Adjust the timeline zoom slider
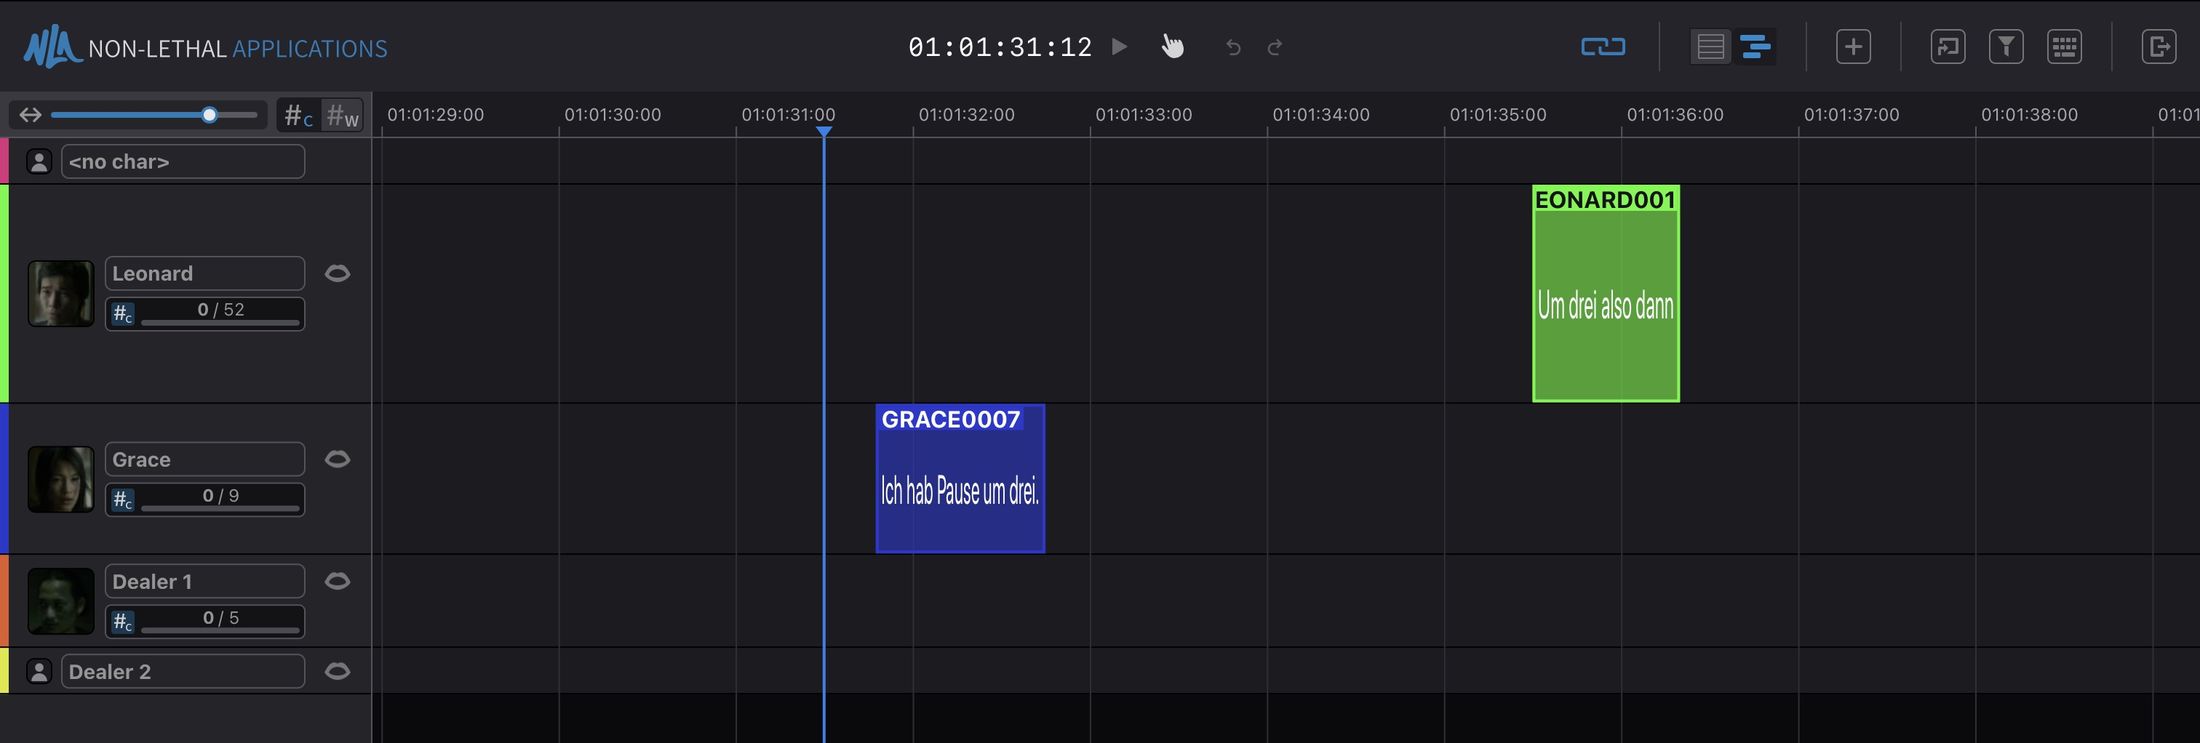This screenshot has width=2200, height=743. [x=154, y=115]
